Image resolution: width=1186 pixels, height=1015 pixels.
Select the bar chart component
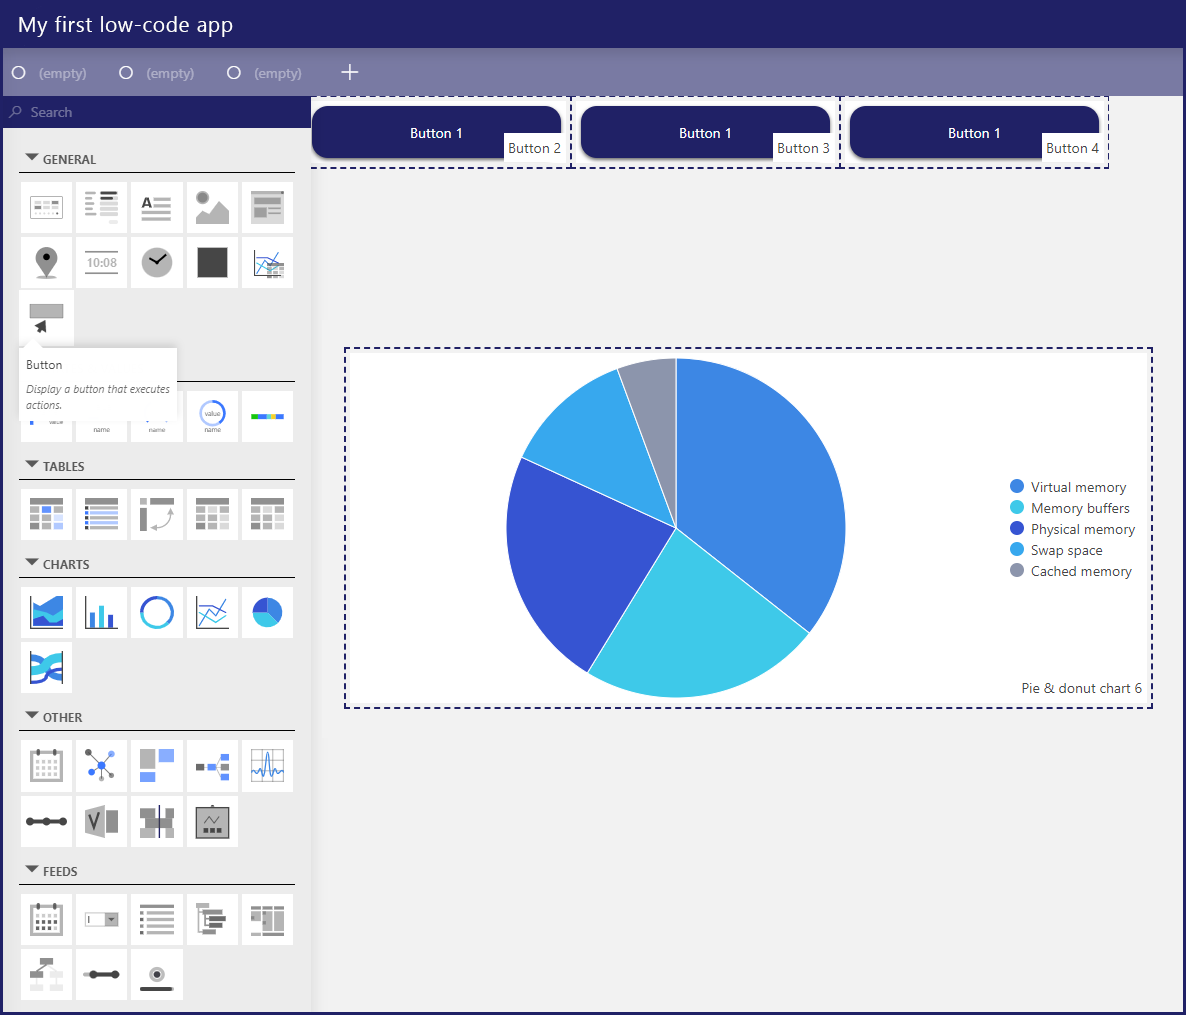[x=101, y=613]
